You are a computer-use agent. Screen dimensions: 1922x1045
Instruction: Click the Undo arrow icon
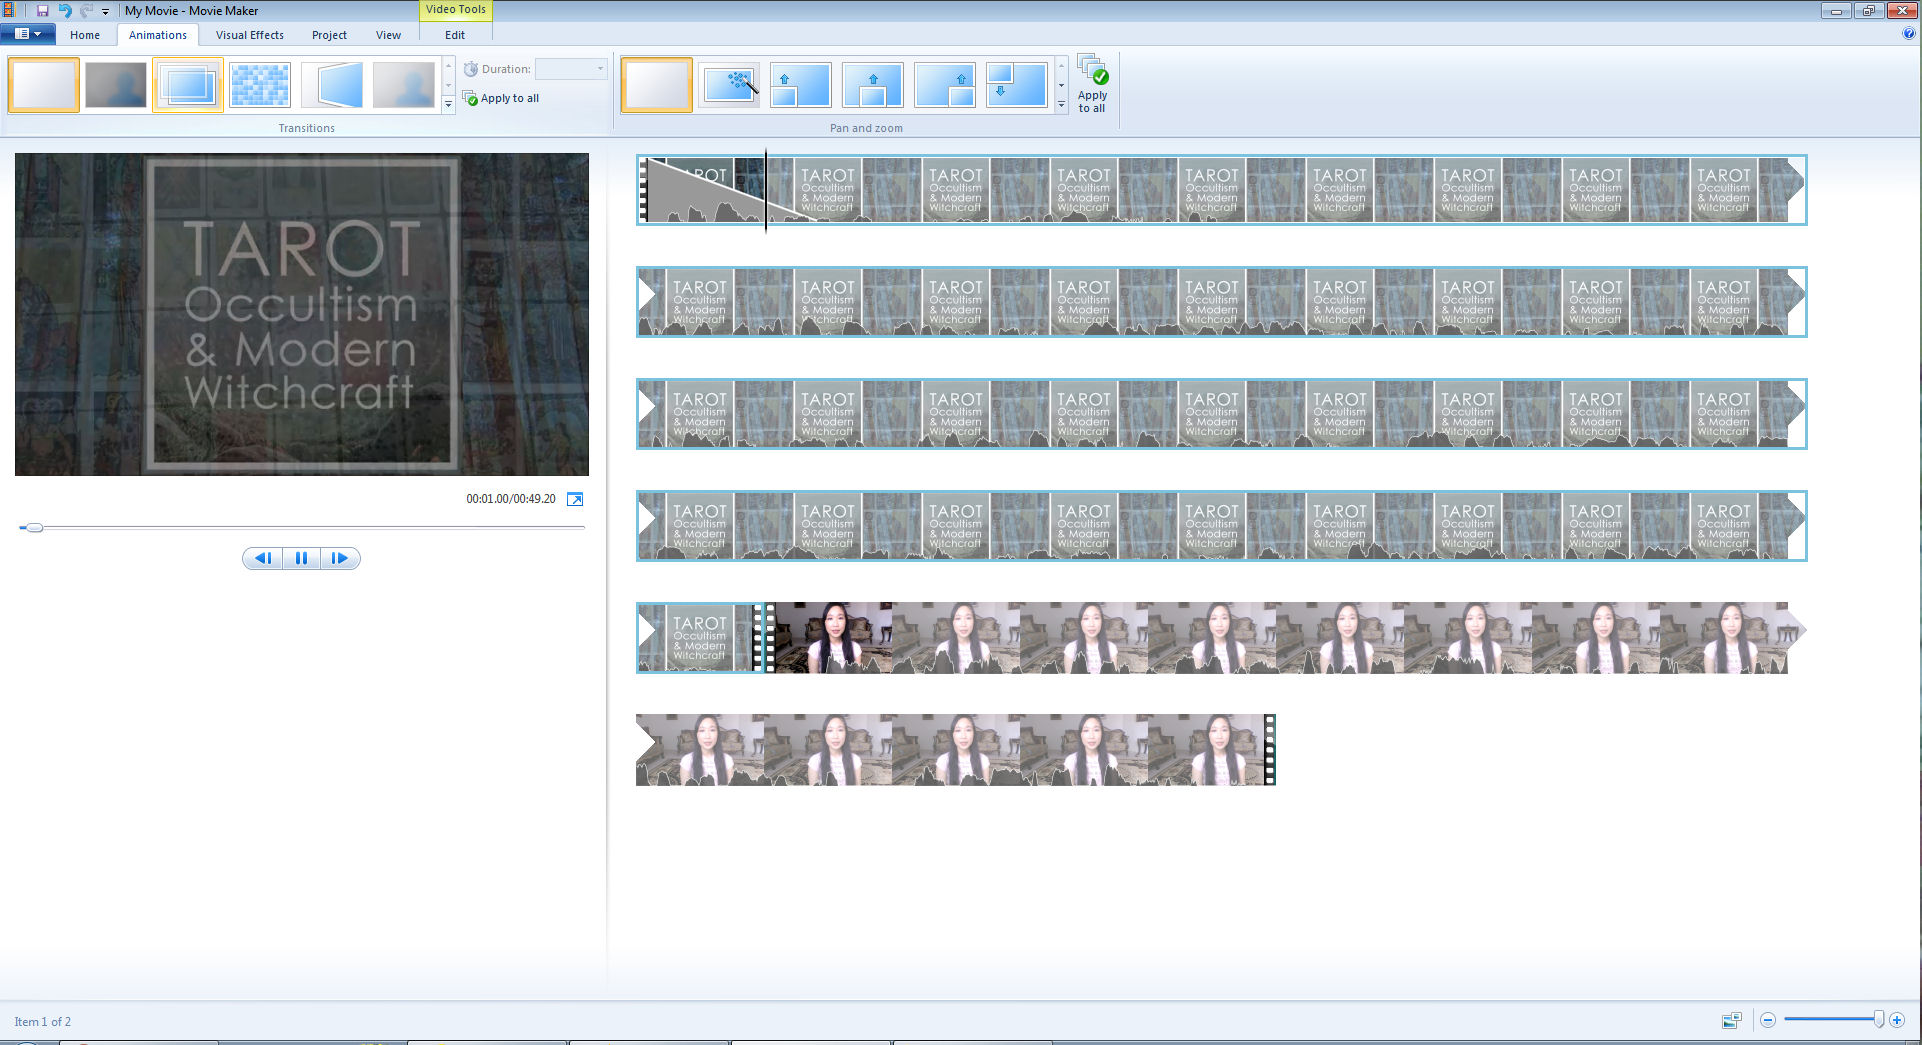[65, 11]
